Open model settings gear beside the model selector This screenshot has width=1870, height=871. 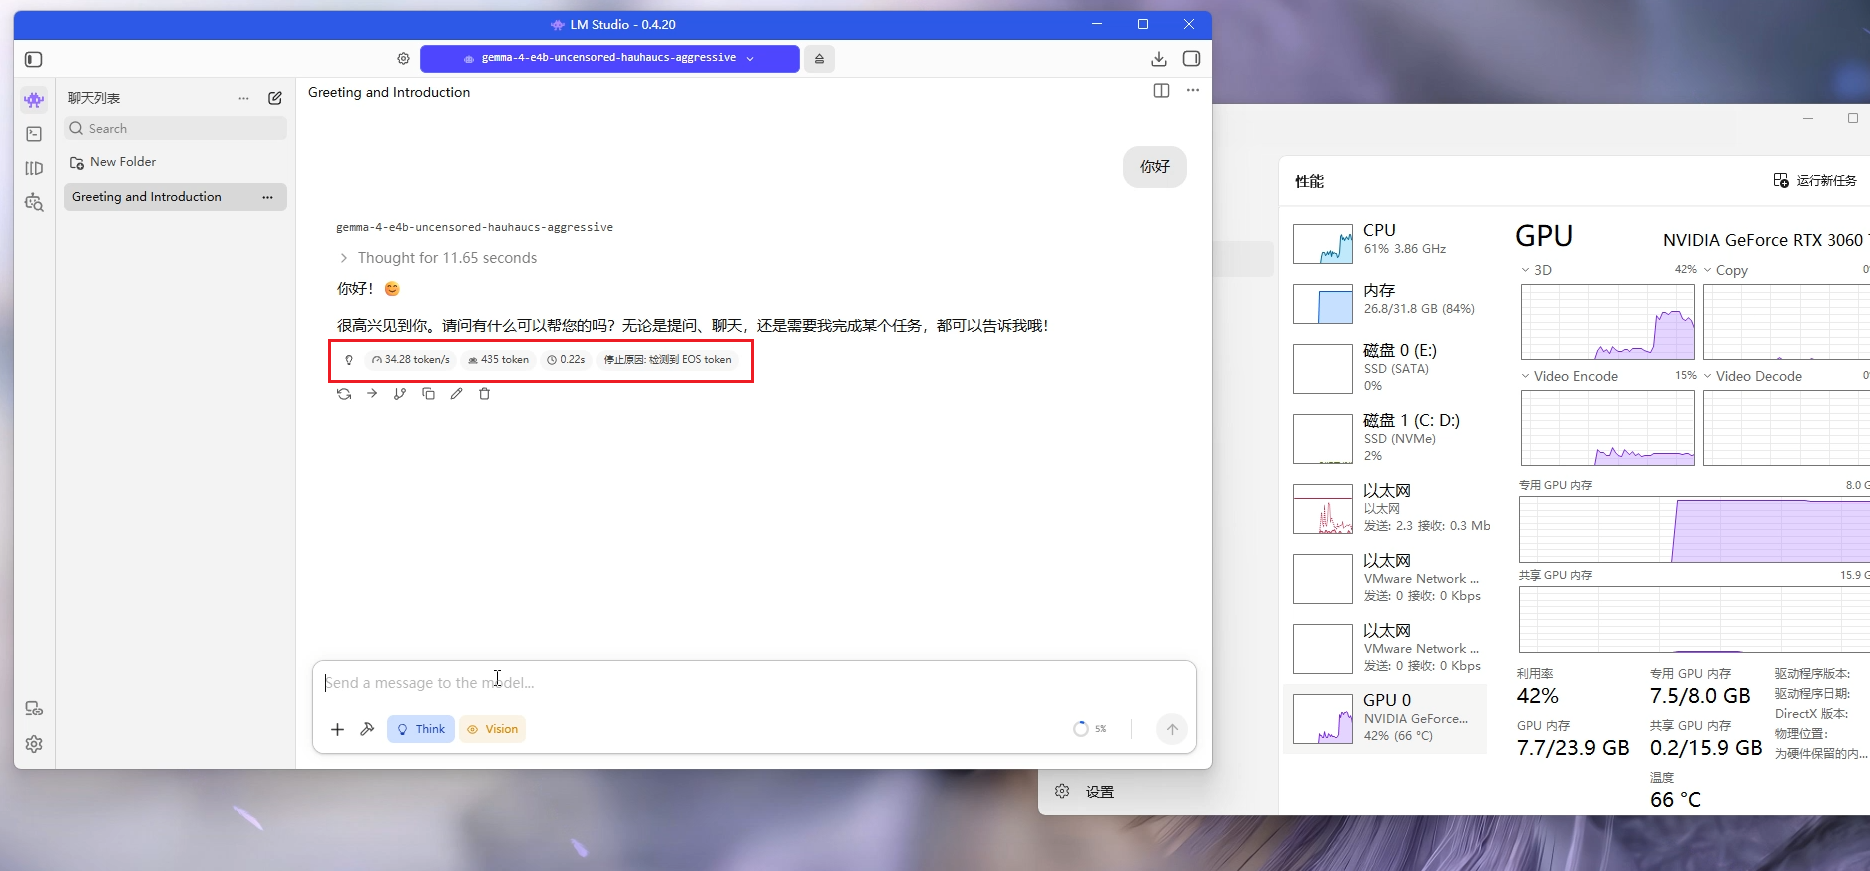click(403, 59)
